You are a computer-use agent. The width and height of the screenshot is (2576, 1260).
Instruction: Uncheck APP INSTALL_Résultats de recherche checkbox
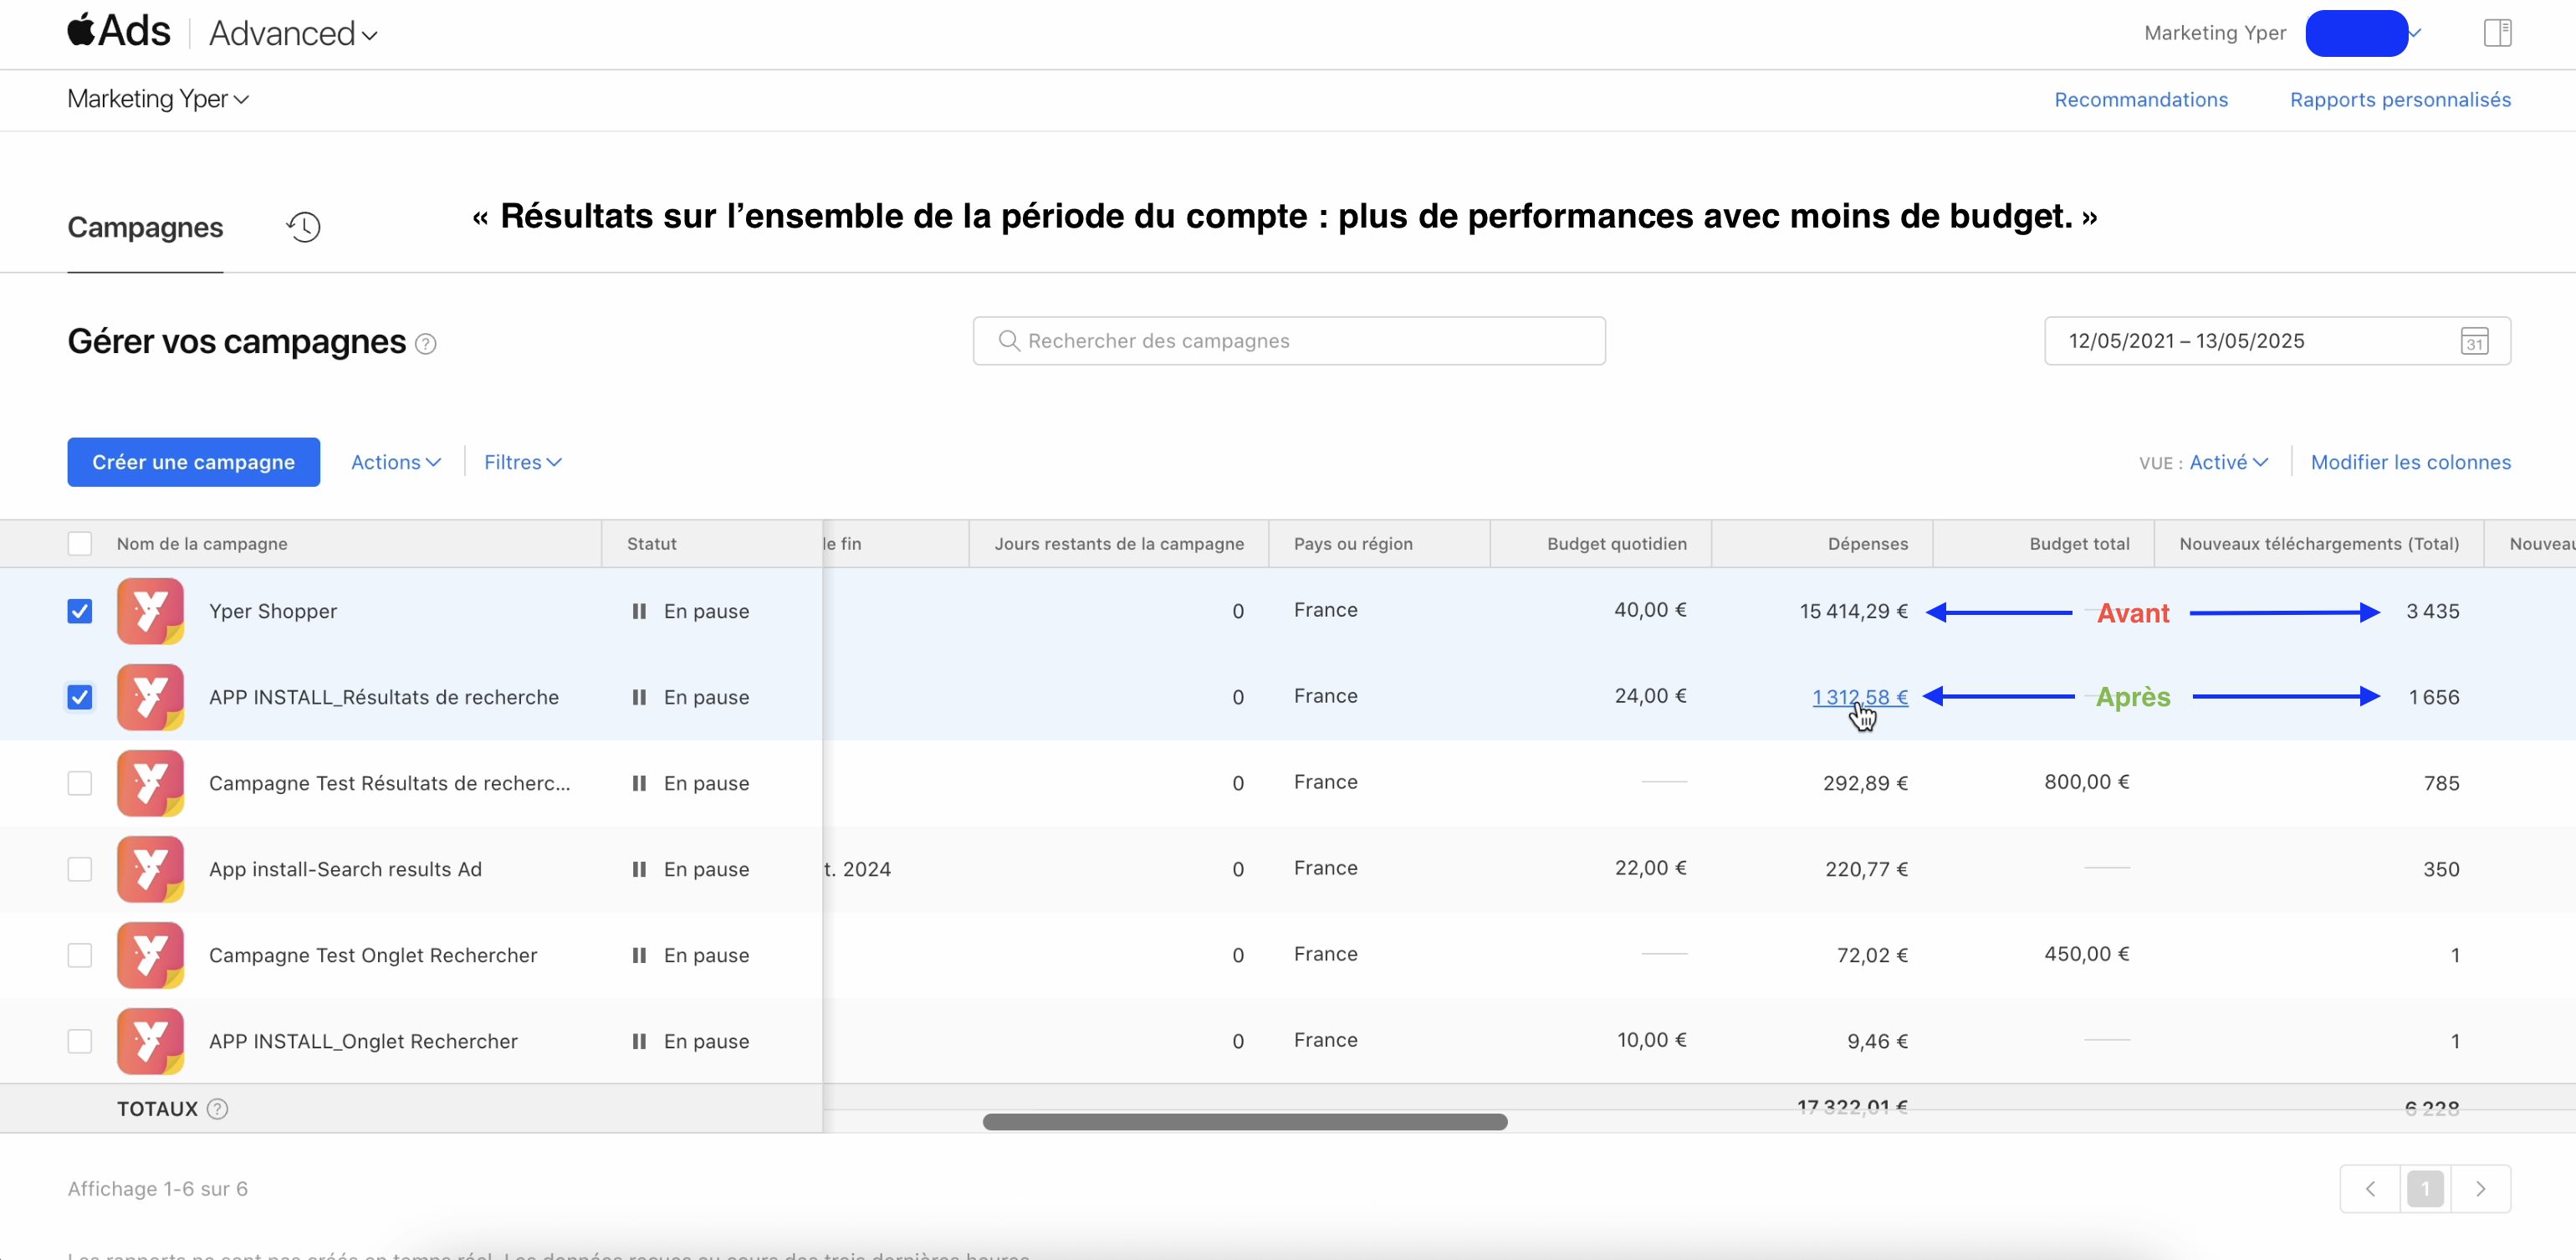point(80,697)
